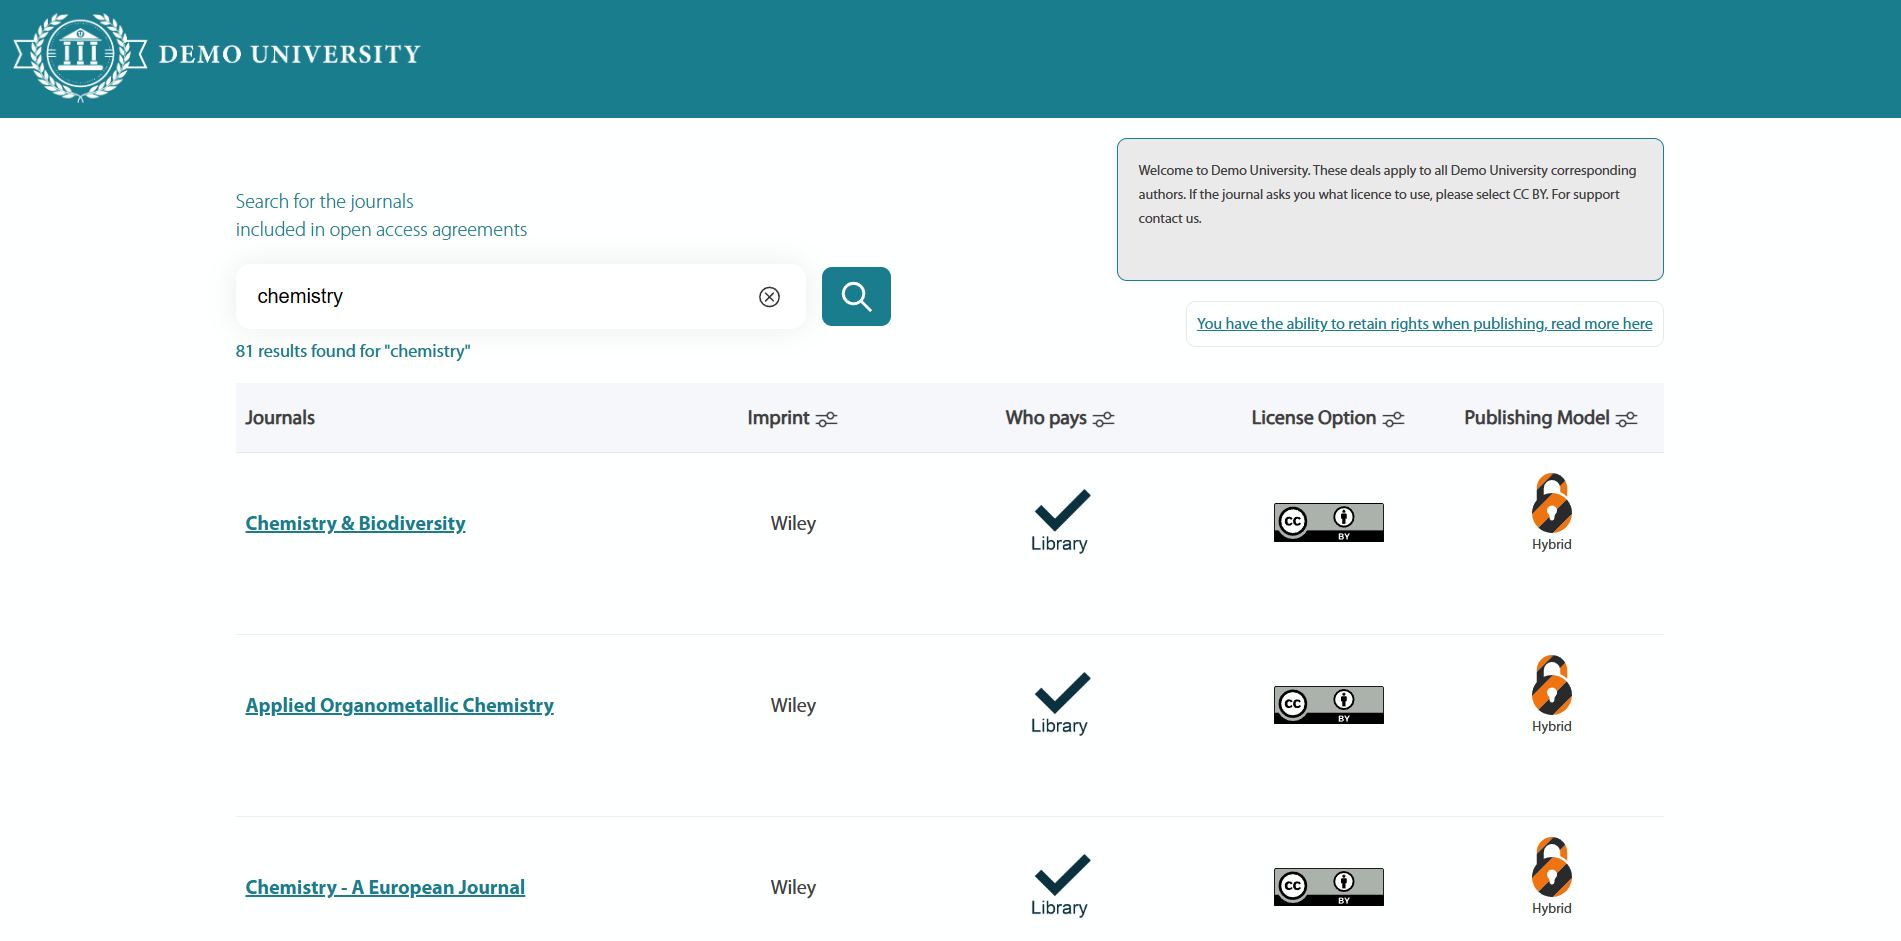Select the Journals column header
Viewport: 1901px width, 941px height.
click(x=280, y=417)
